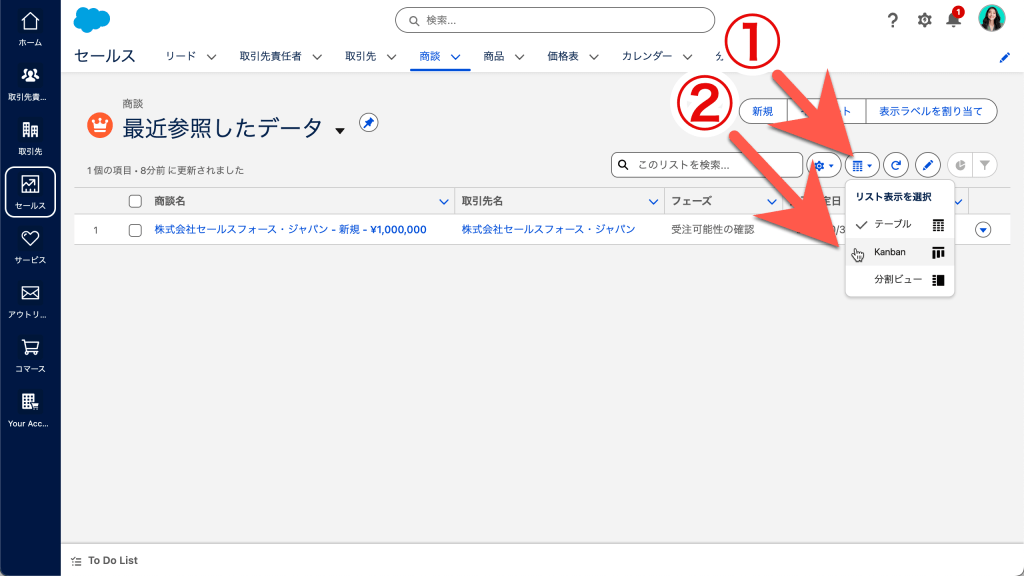The width and height of the screenshot is (1024, 576).
Task: Expand the 価格表 tab chevron
Action: click(x=594, y=57)
